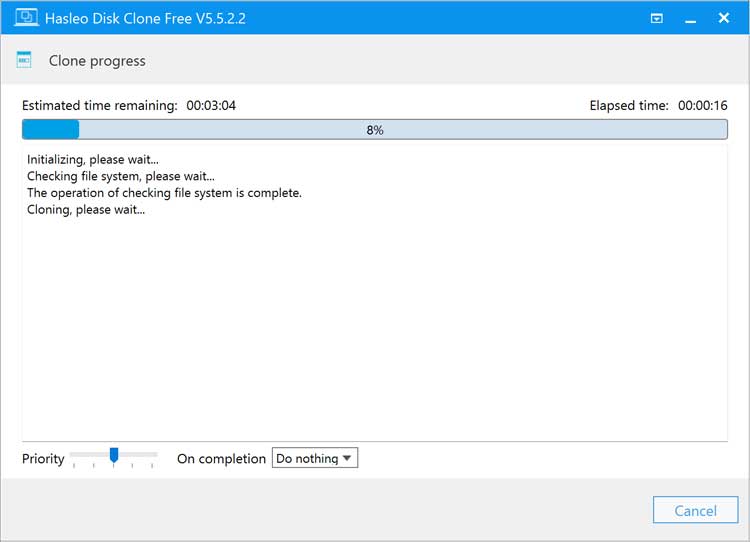
Task: Click the 'Priority' label
Action: point(43,459)
